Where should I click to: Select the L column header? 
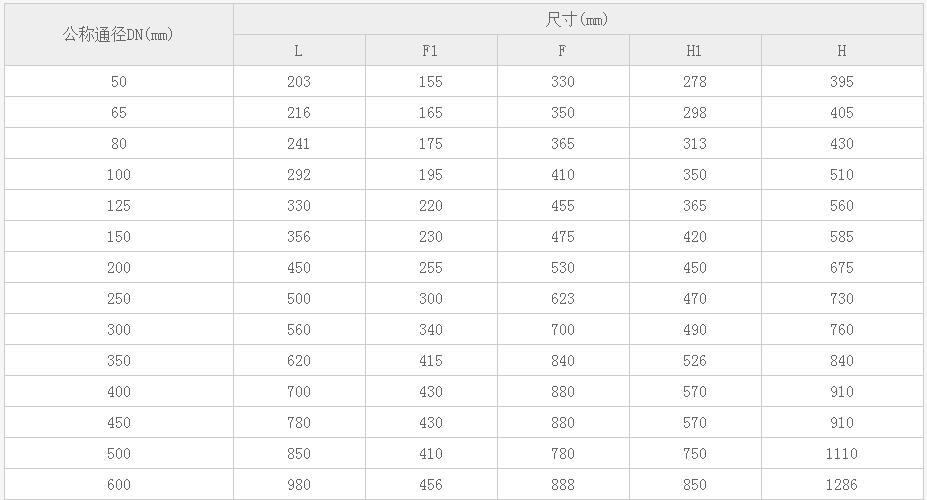(299, 51)
